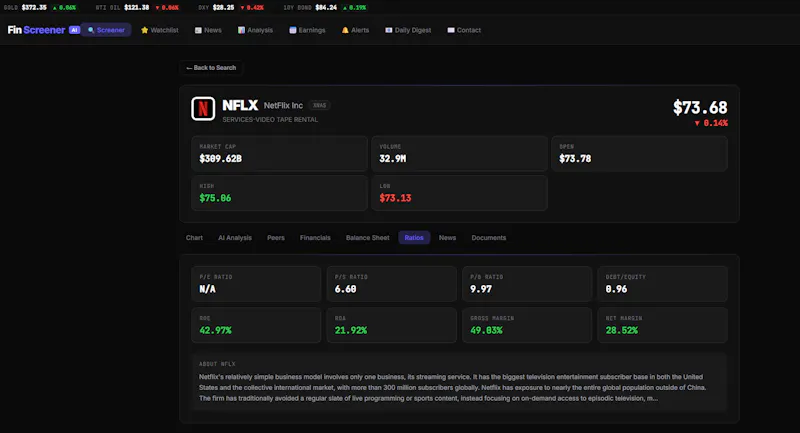This screenshot has height=433, width=800.
Task: Click the About NFLX description paragraph
Action: [453, 388]
